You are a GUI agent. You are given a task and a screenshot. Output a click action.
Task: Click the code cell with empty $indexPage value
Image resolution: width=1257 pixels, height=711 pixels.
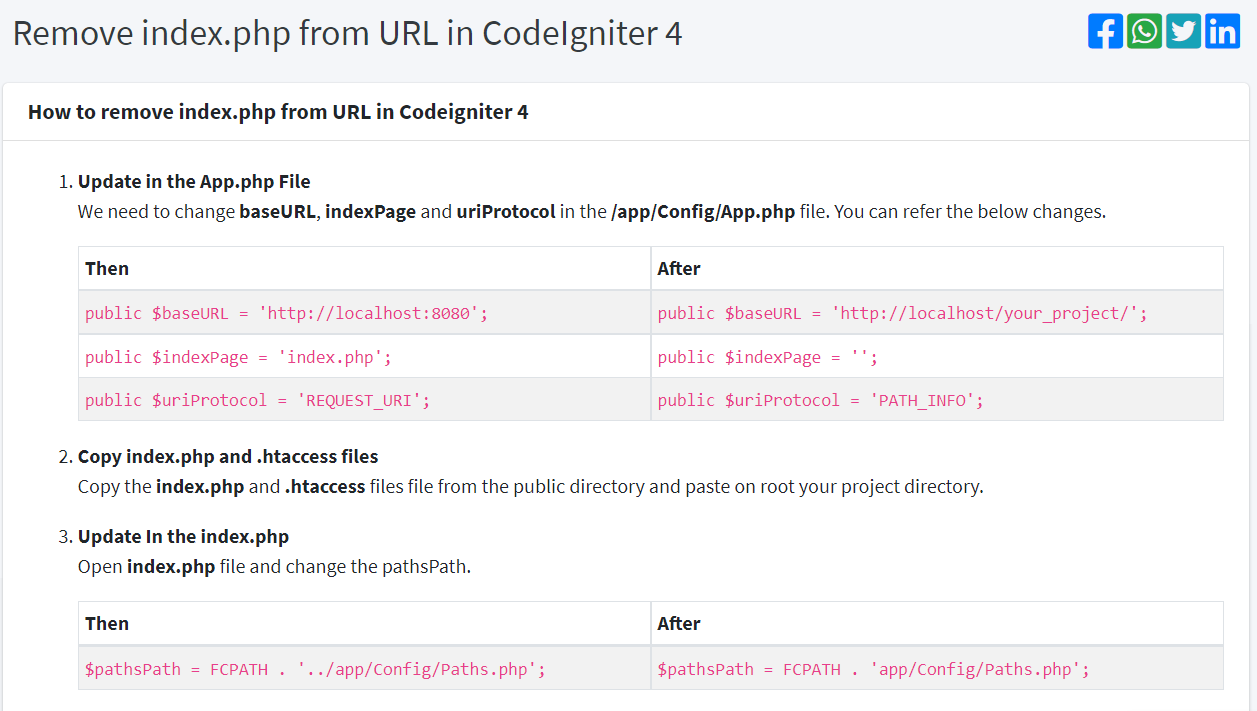pyautogui.click(x=937, y=356)
